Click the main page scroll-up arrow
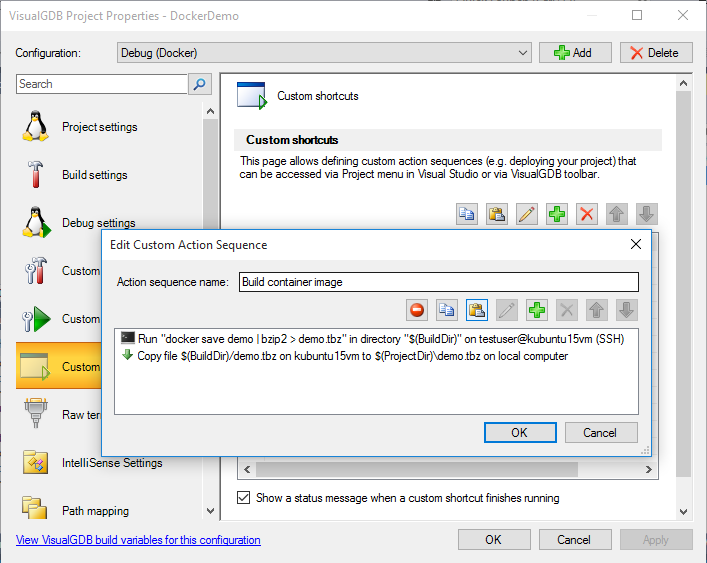This screenshot has width=707, height=563. [684, 83]
